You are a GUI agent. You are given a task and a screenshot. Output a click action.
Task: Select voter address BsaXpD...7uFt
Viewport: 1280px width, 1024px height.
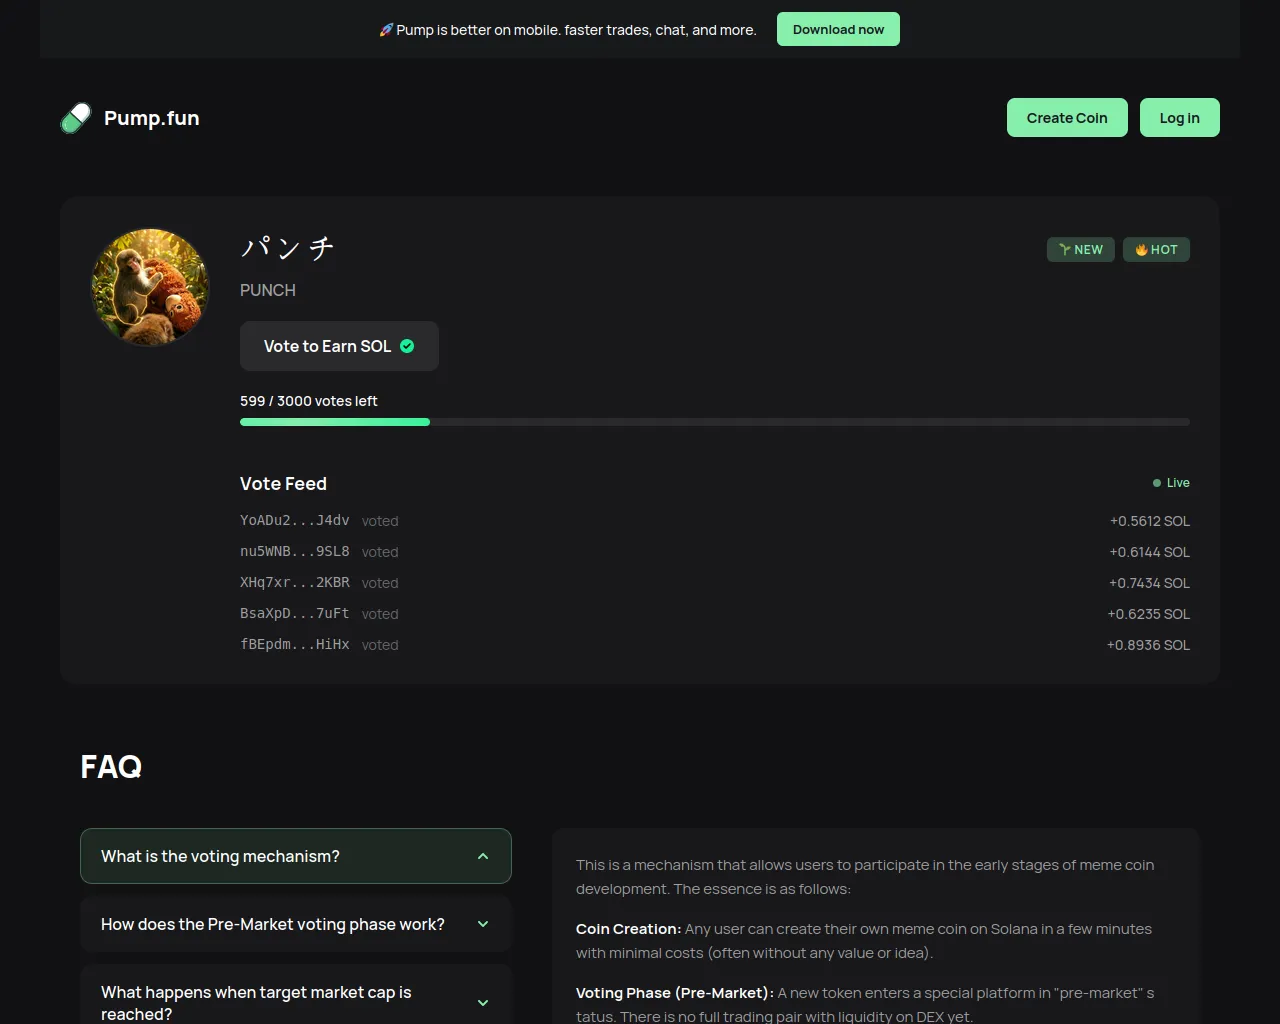[295, 613]
